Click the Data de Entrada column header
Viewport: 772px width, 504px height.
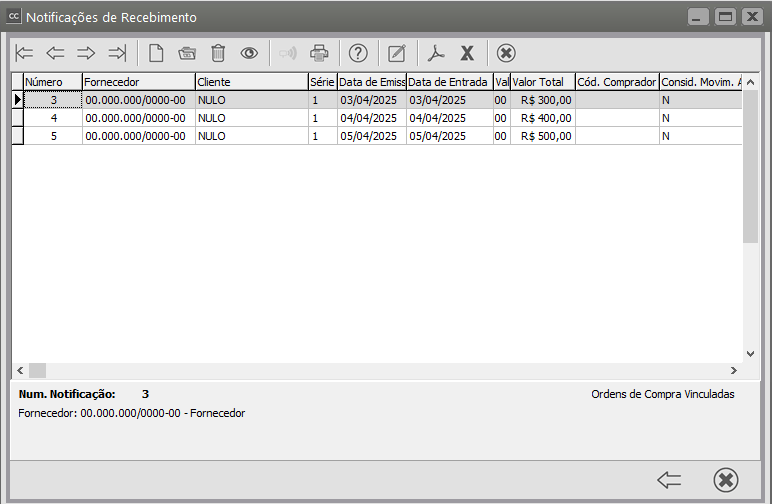(x=449, y=81)
